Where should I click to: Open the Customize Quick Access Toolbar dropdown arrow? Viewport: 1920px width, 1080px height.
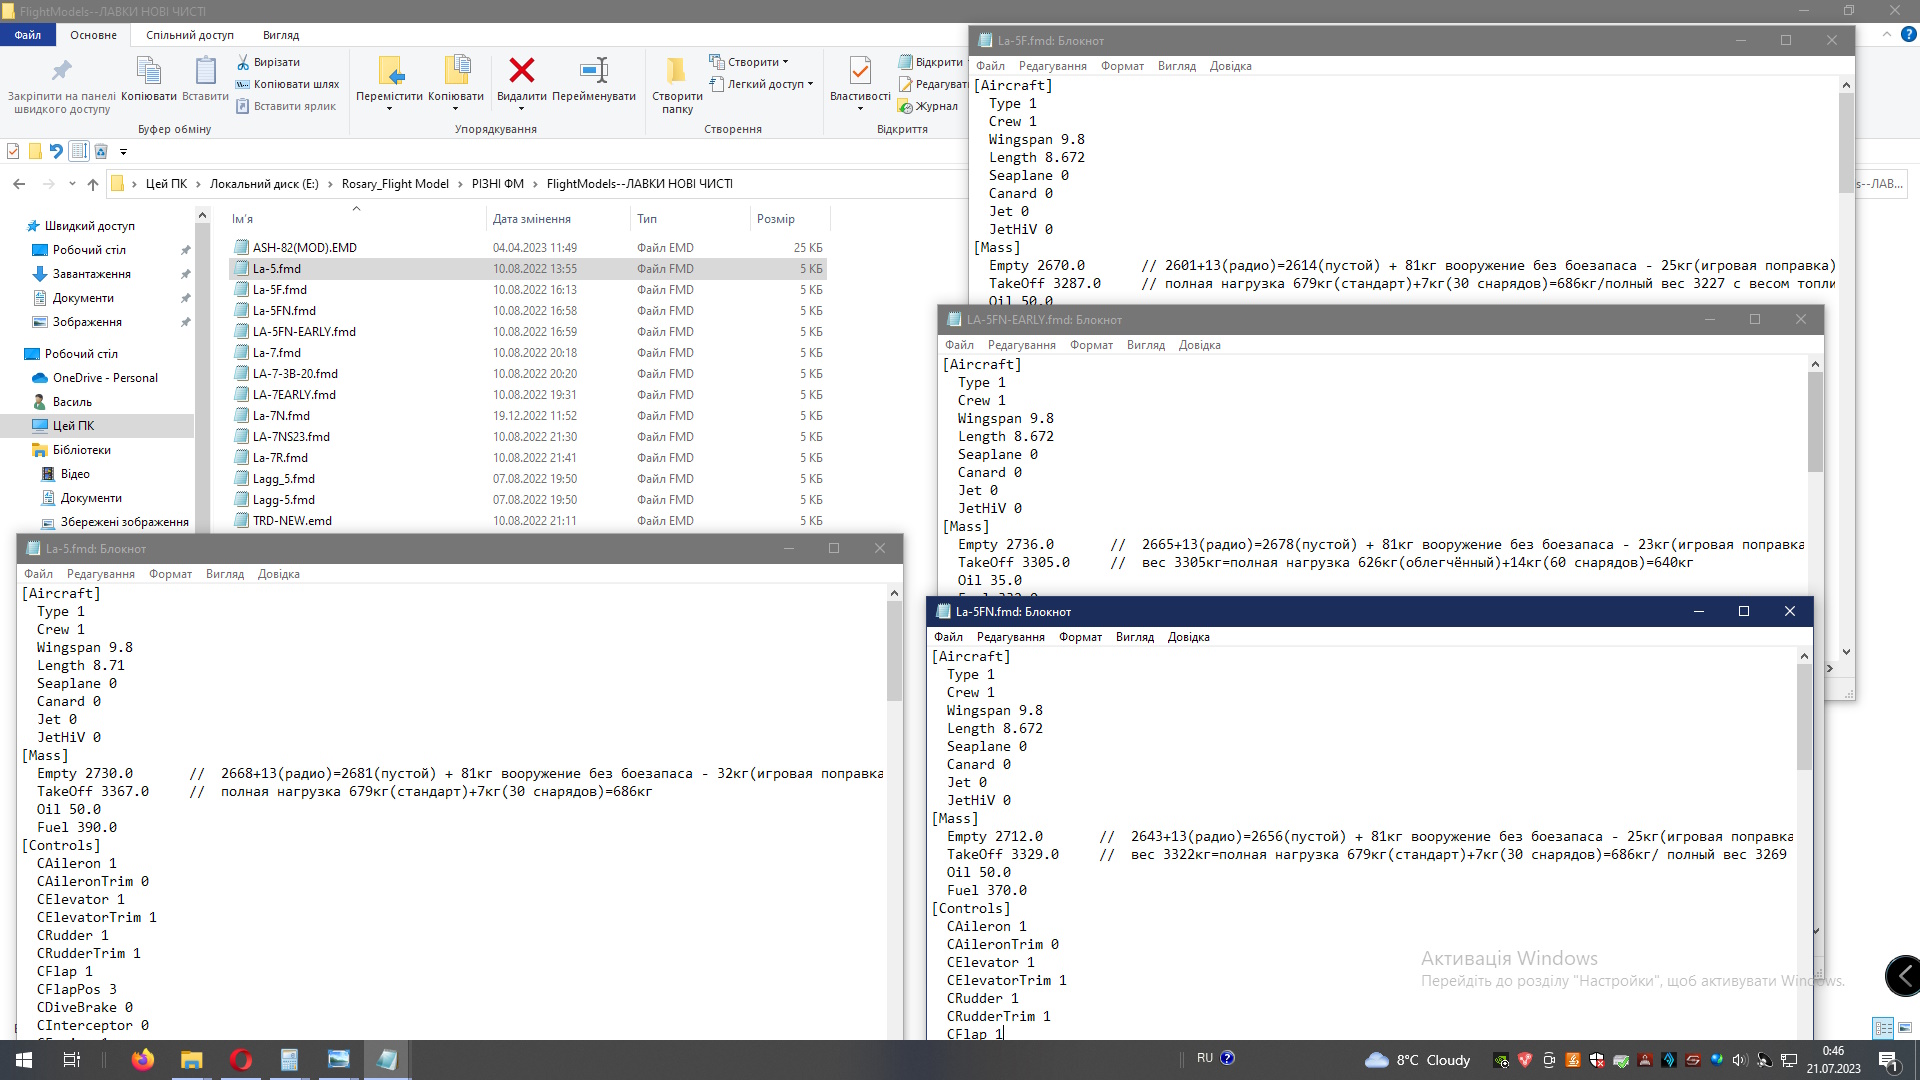(124, 152)
